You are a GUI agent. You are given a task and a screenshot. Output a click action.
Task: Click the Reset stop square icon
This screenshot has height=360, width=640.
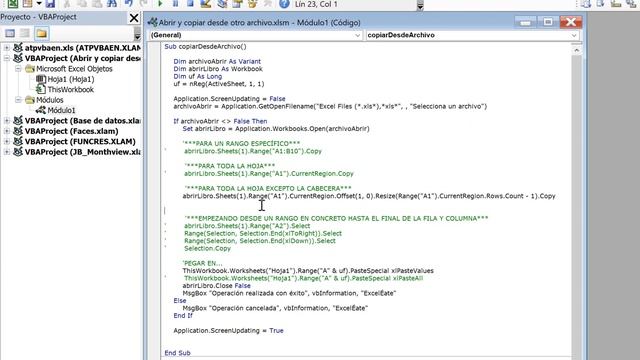pos(190,4)
